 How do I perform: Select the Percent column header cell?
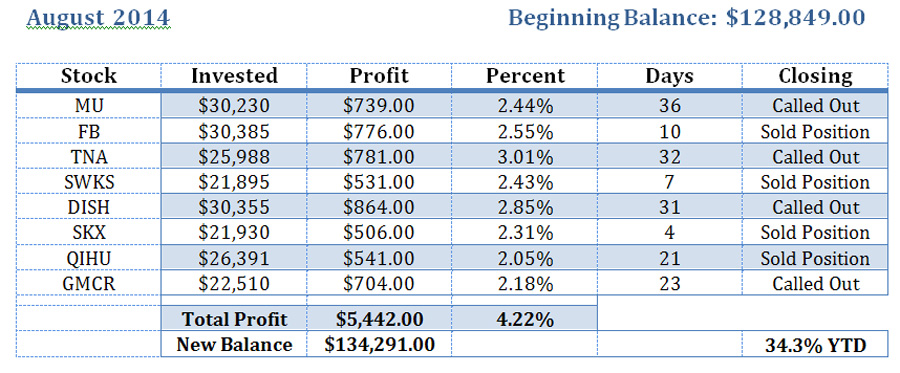pyautogui.click(x=525, y=76)
